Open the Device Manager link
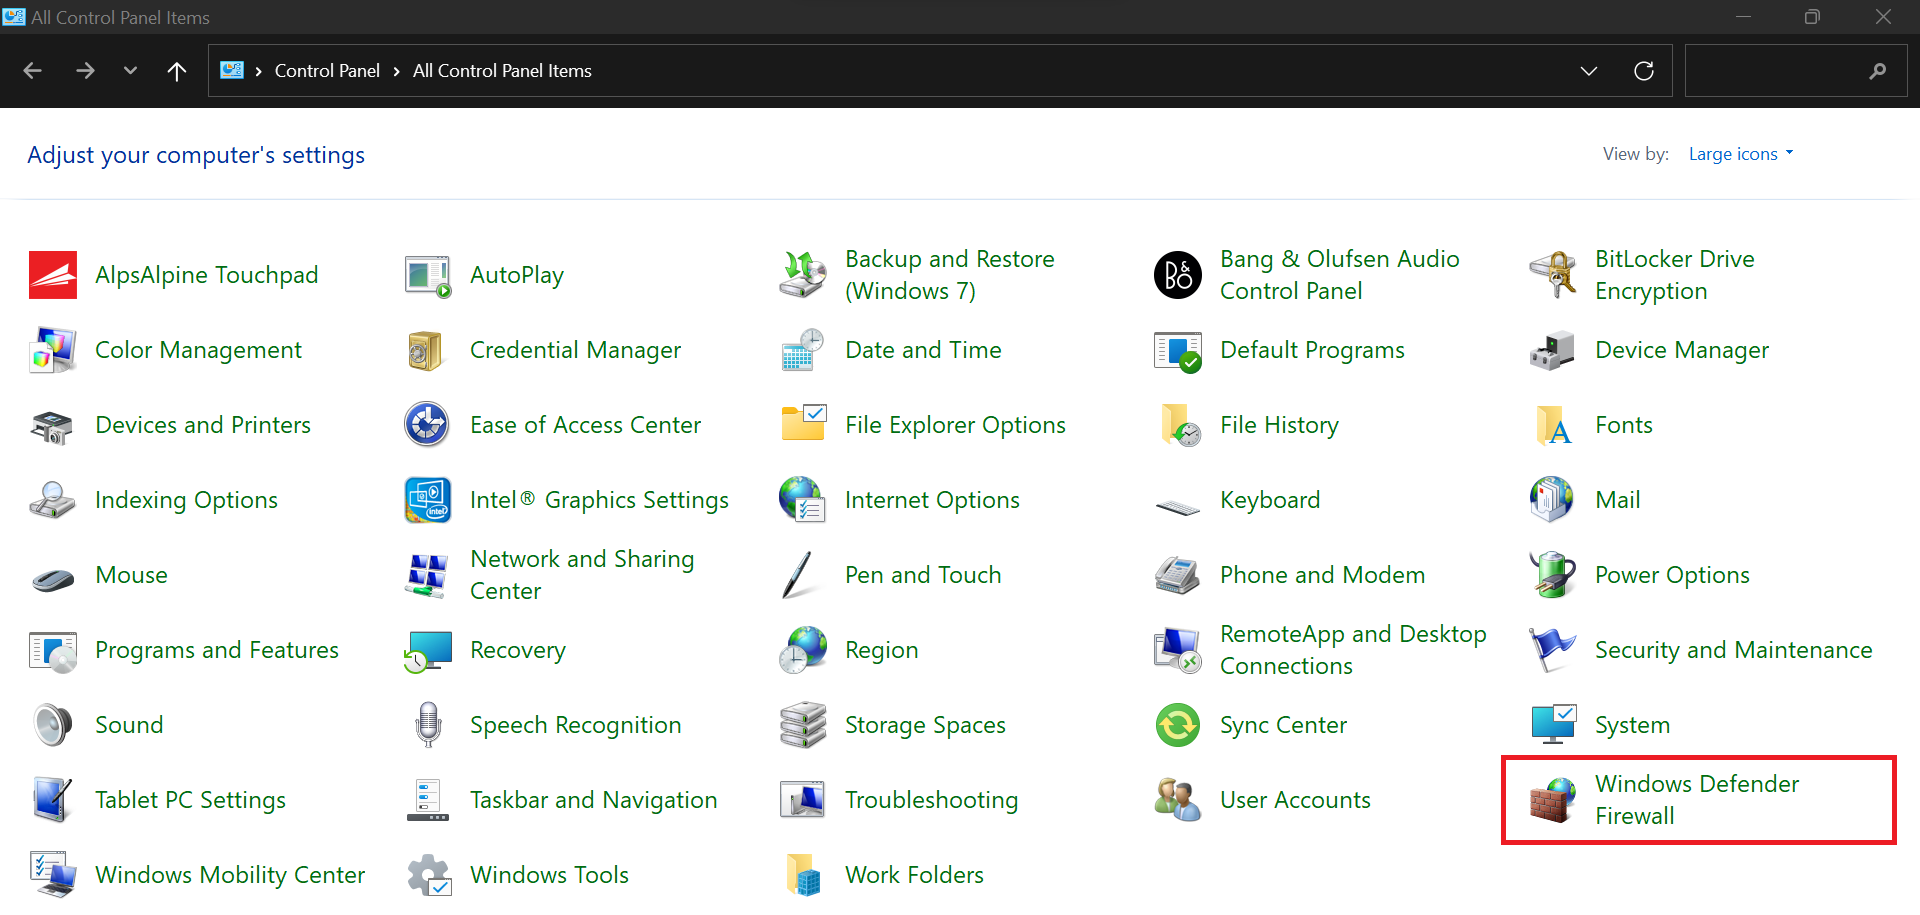Screen dimensions: 1920x915 click(1681, 350)
